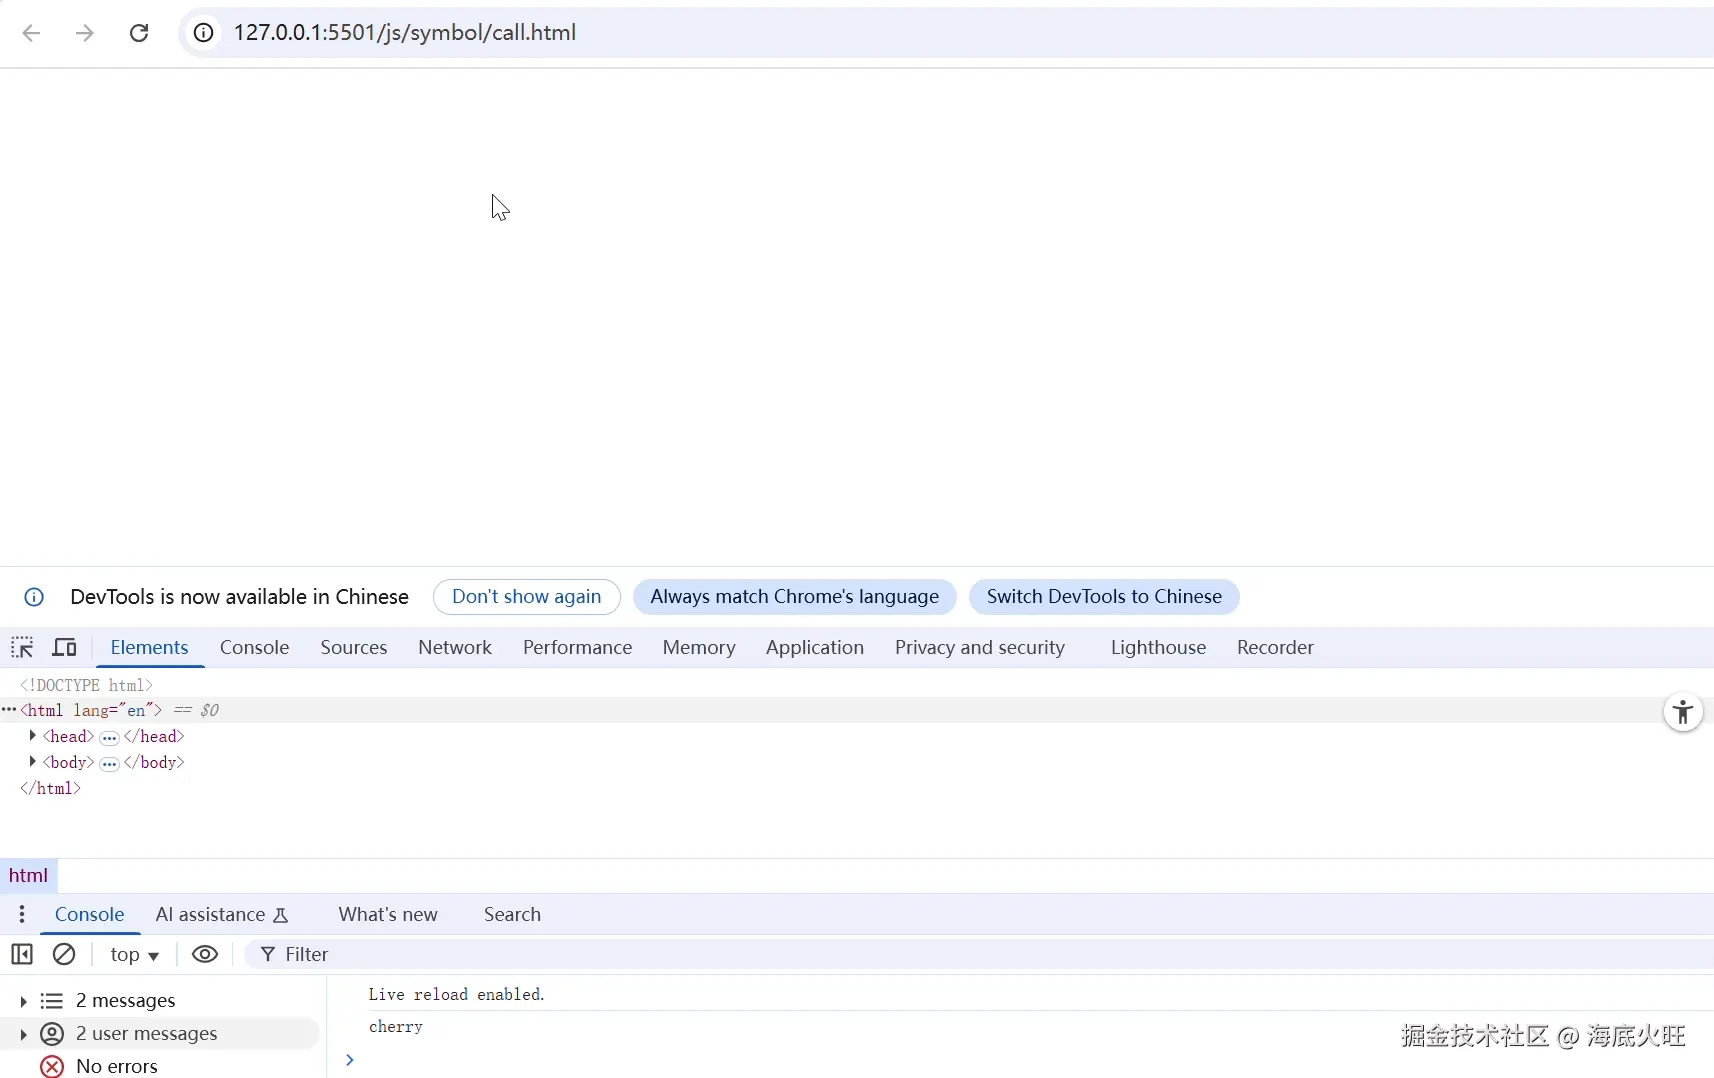Expand the body element node
Screen dimensions: 1714x1078
tap(33, 762)
